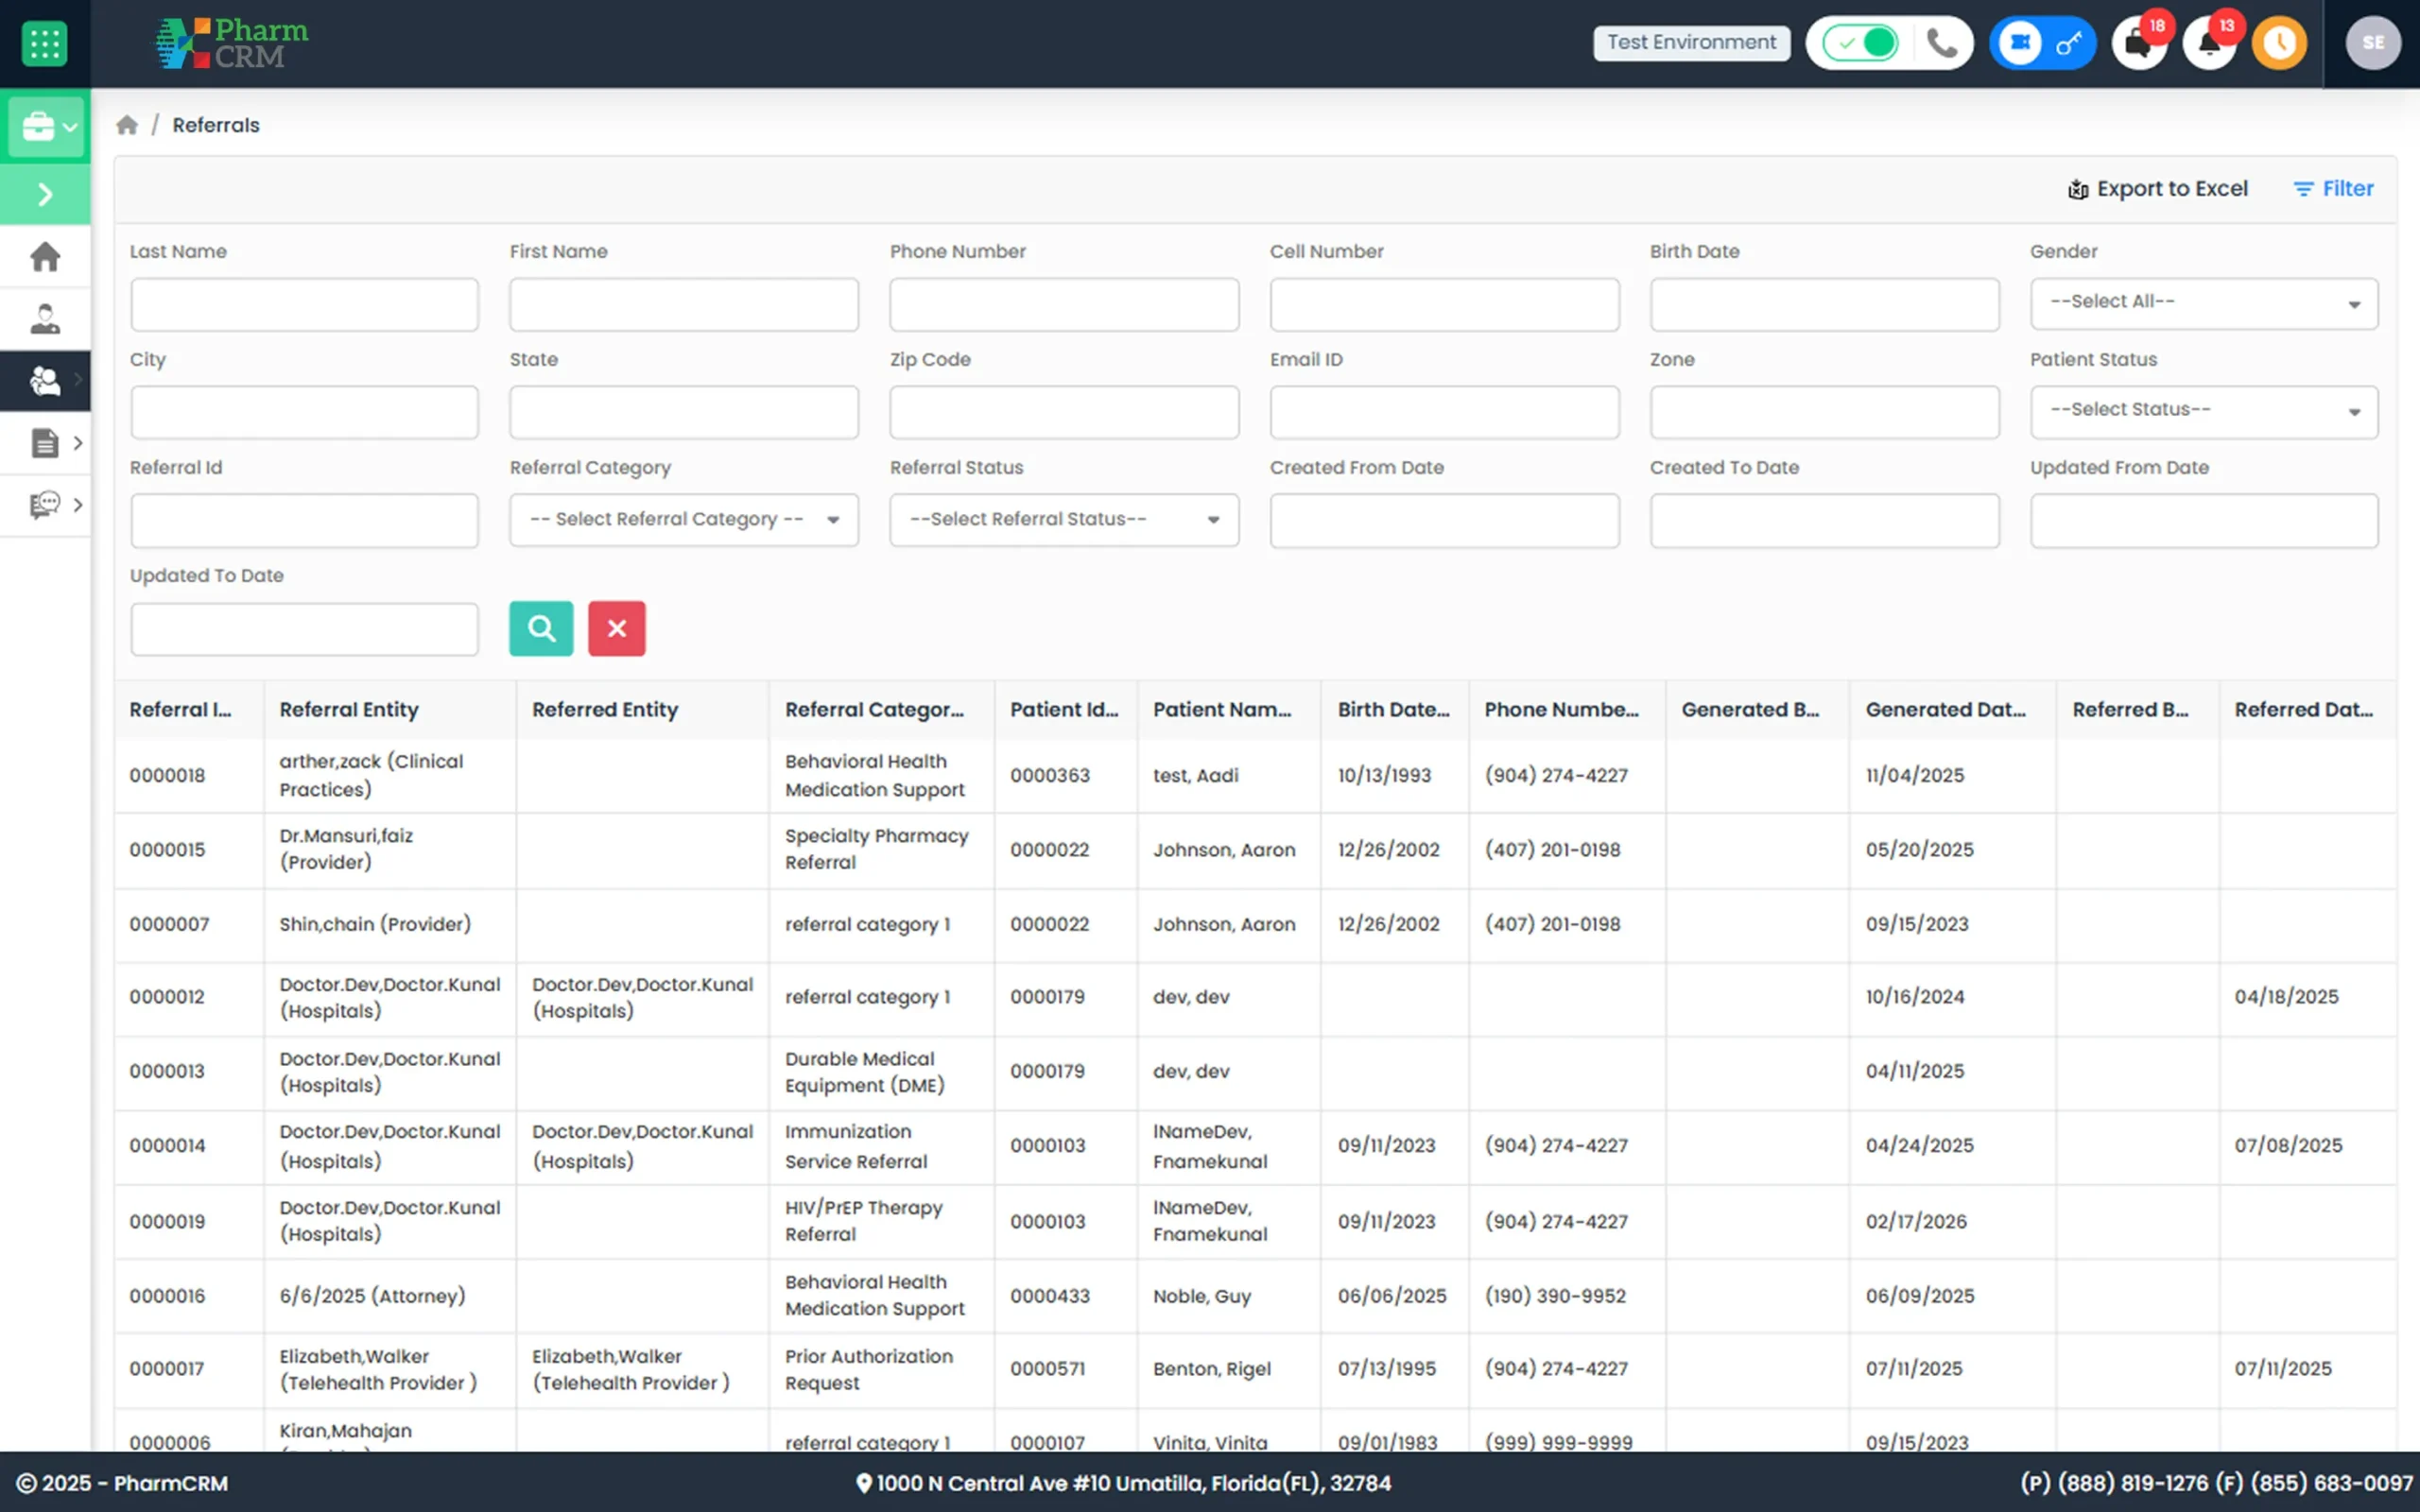
Task: Open the SE user avatar menu
Action: click(x=2373, y=43)
